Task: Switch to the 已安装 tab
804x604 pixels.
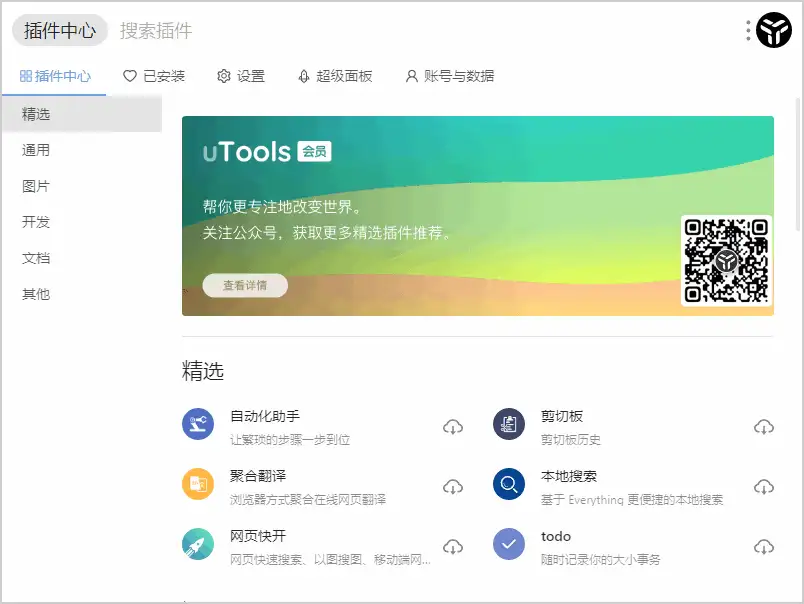Action: click(154, 75)
